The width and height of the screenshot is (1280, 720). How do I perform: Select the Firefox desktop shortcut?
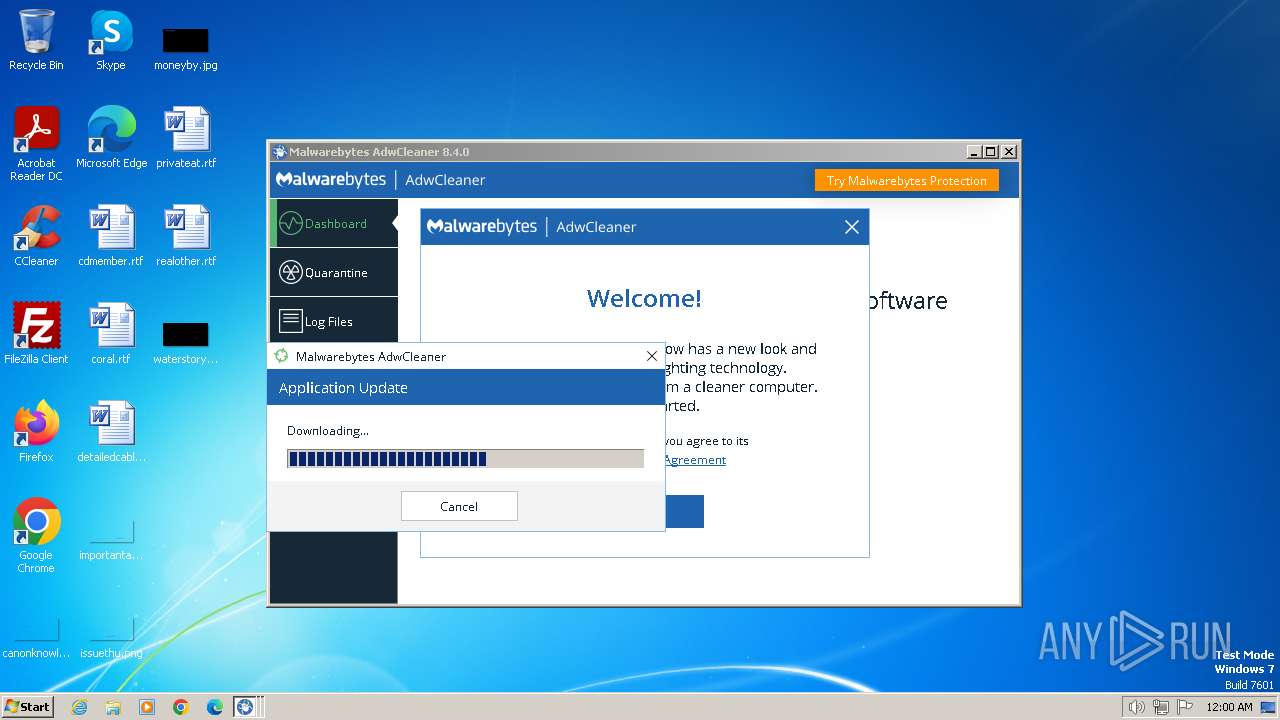(x=36, y=432)
